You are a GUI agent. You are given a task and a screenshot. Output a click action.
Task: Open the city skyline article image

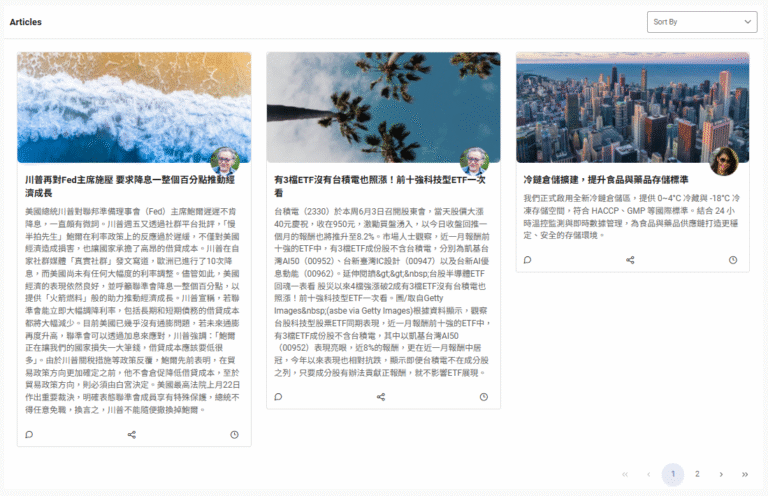[x=633, y=108]
